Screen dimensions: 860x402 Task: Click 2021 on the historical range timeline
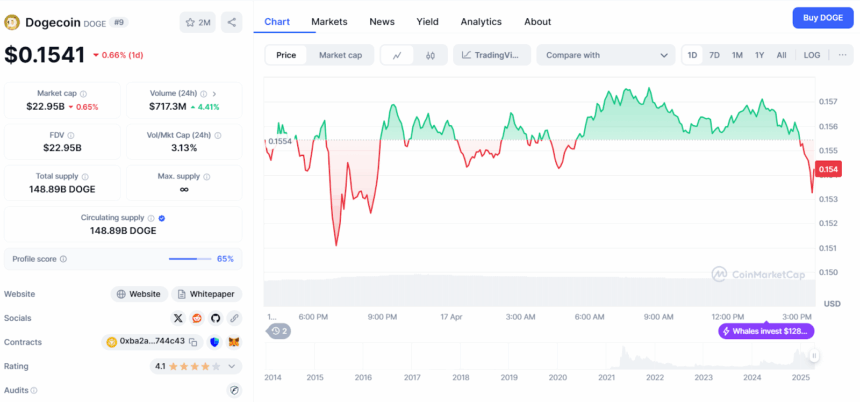[x=607, y=377]
